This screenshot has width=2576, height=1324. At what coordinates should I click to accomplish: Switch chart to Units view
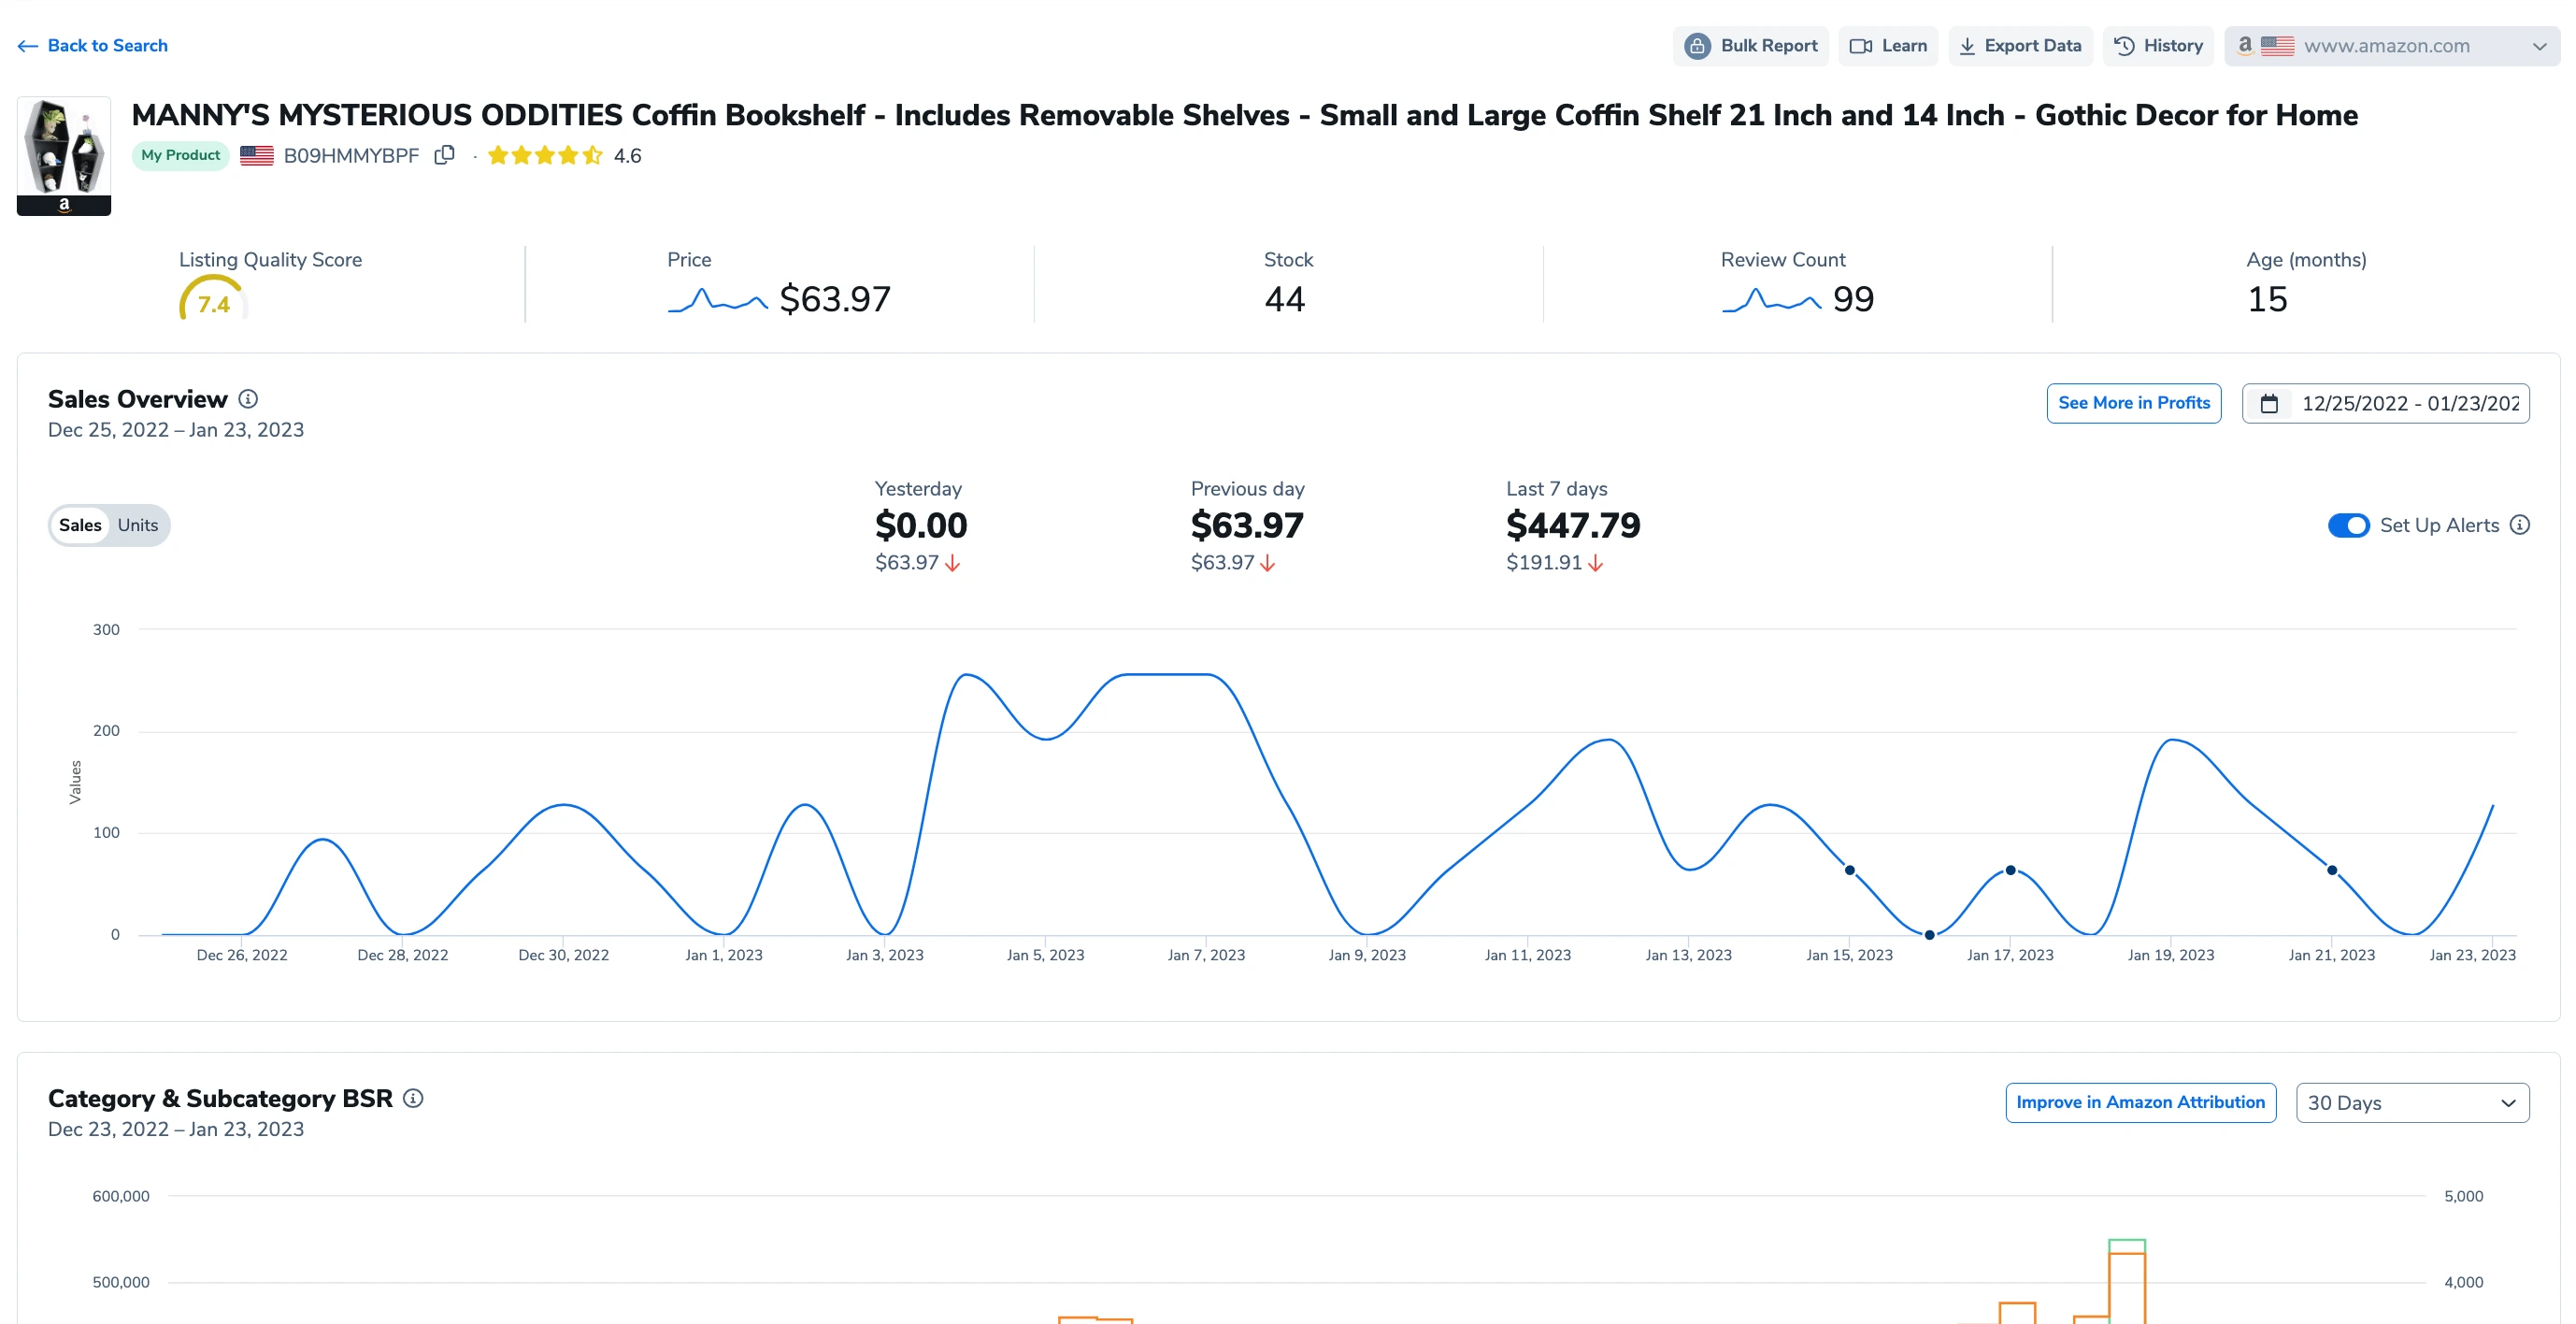coord(138,525)
